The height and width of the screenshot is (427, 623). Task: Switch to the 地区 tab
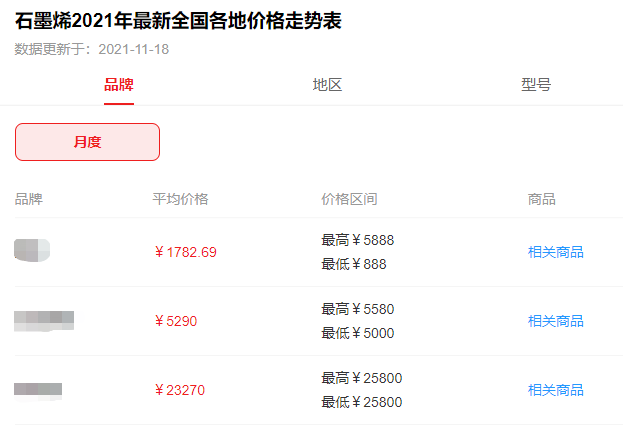(x=327, y=85)
